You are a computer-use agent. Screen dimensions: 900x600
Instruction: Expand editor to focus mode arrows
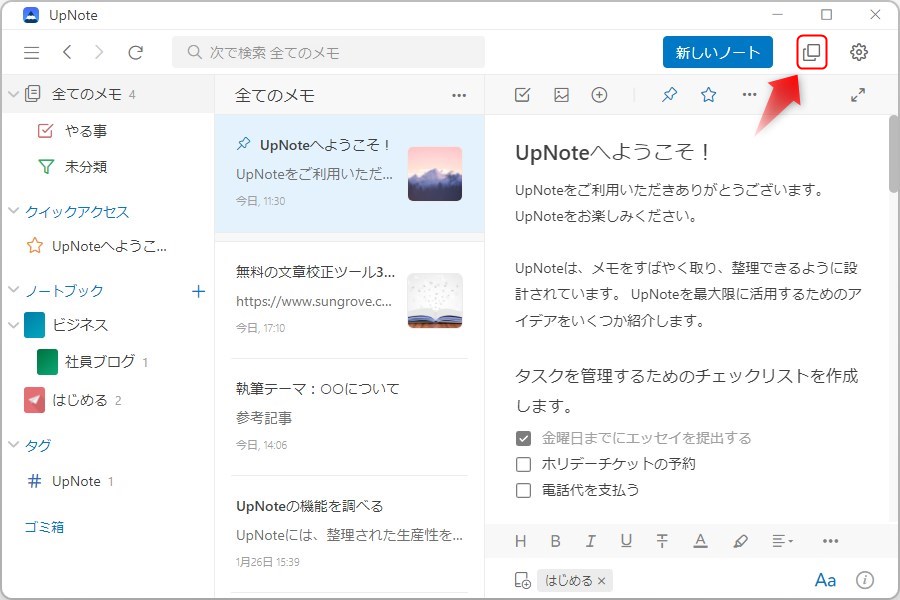pyautogui.click(x=858, y=95)
